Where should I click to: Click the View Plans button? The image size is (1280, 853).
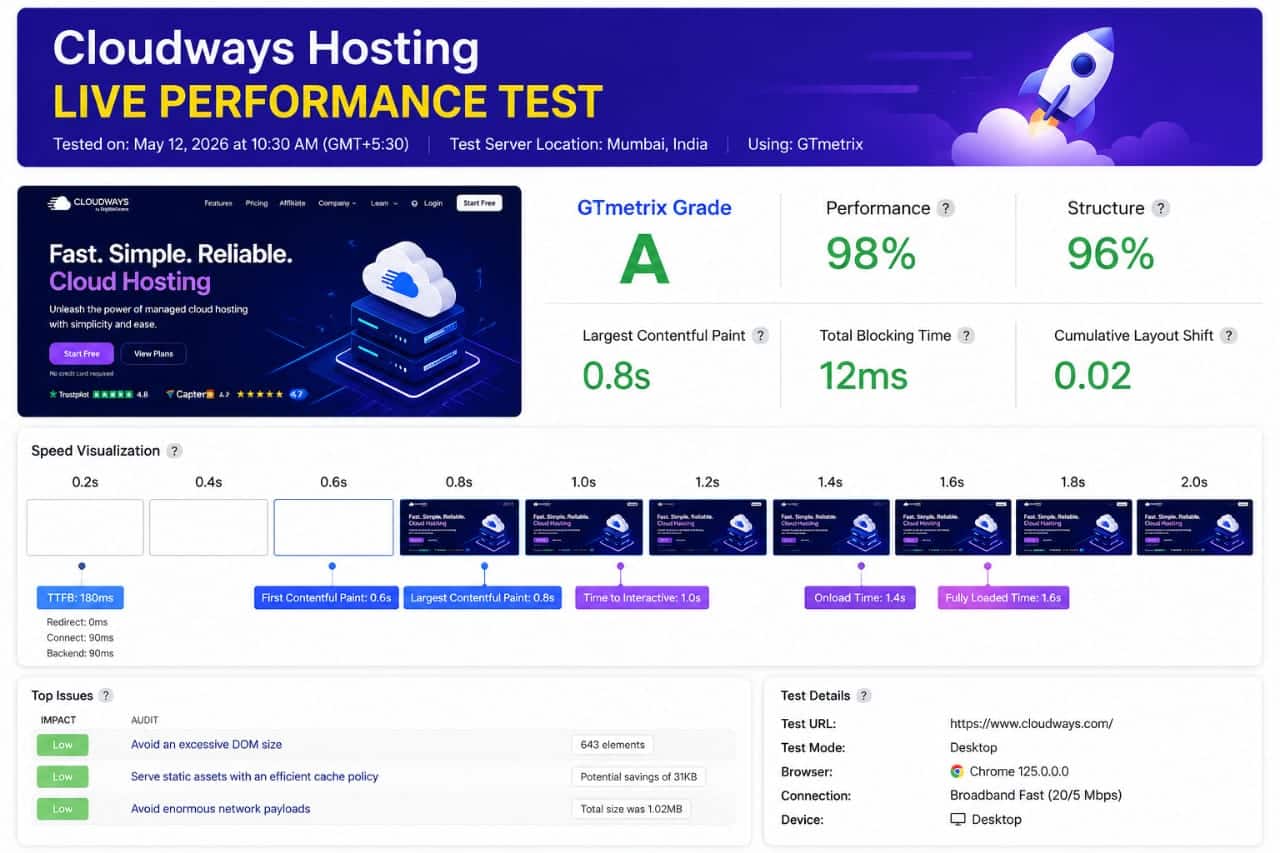(x=153, y=354)
